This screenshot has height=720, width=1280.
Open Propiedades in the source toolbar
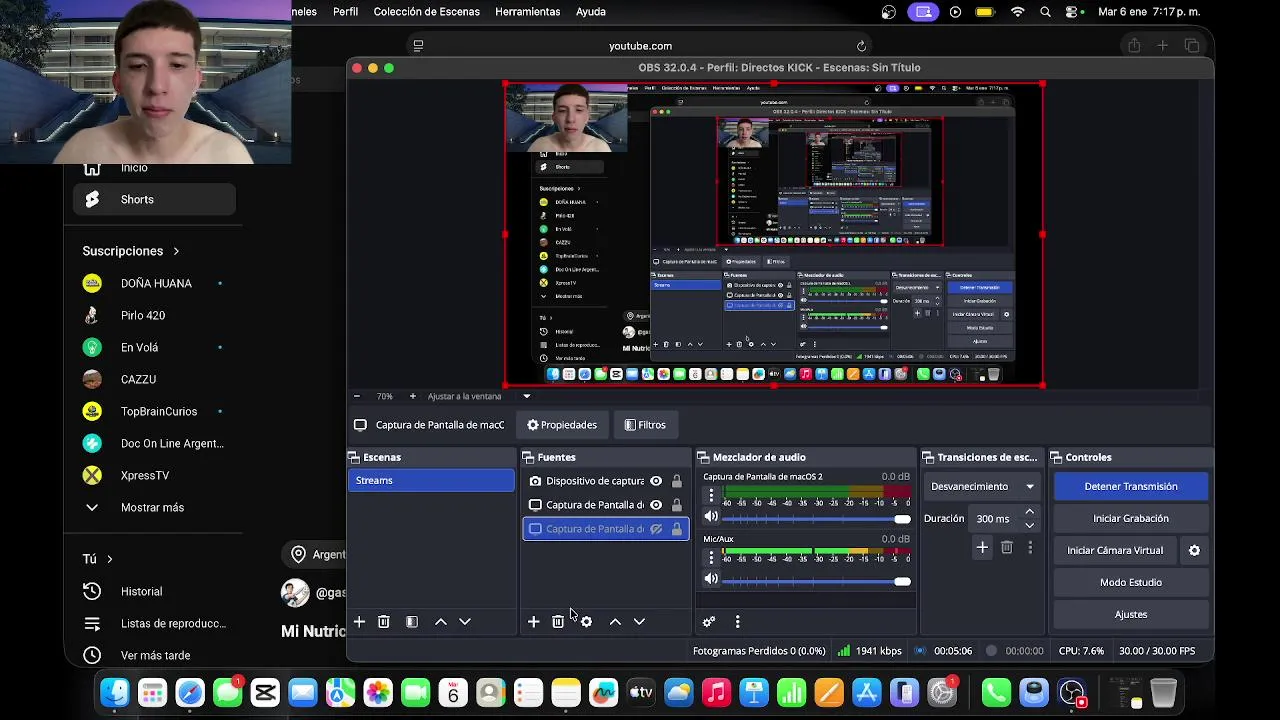[x=562, y=425]
